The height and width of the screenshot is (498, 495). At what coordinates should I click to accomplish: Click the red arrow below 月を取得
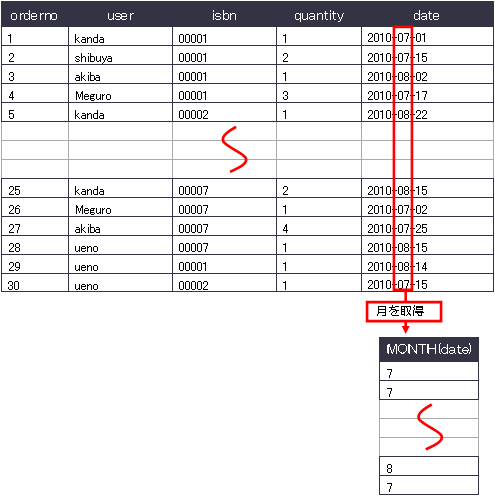click(405, 328)
